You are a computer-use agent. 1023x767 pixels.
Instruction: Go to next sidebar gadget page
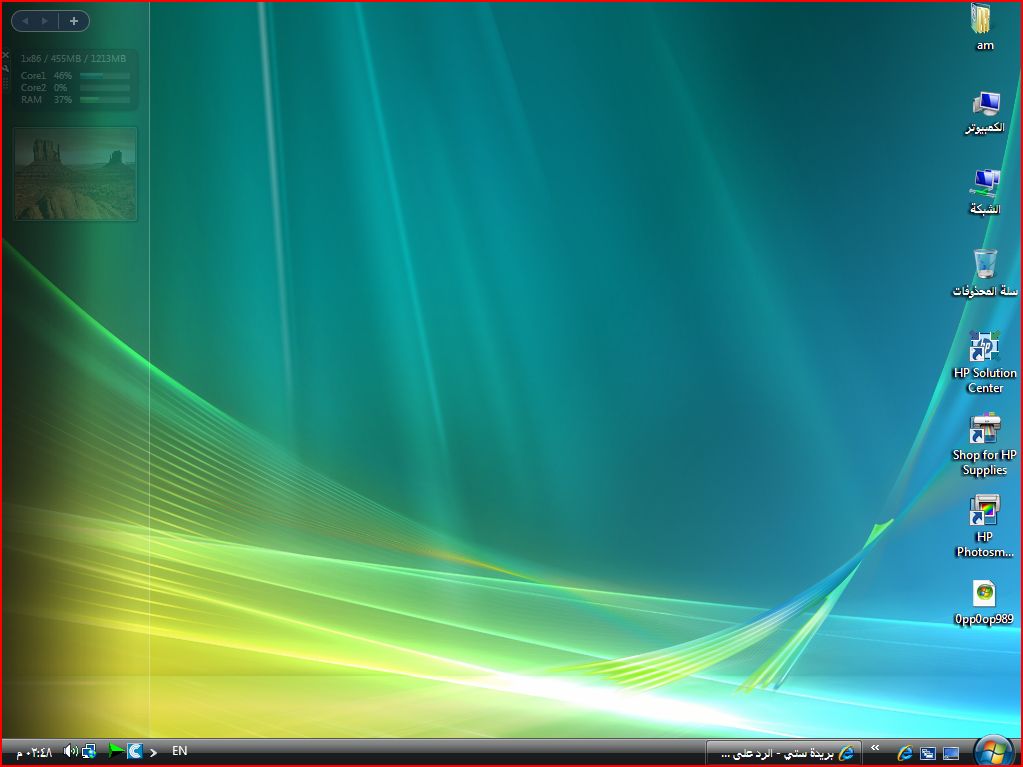tap(44, 21)
